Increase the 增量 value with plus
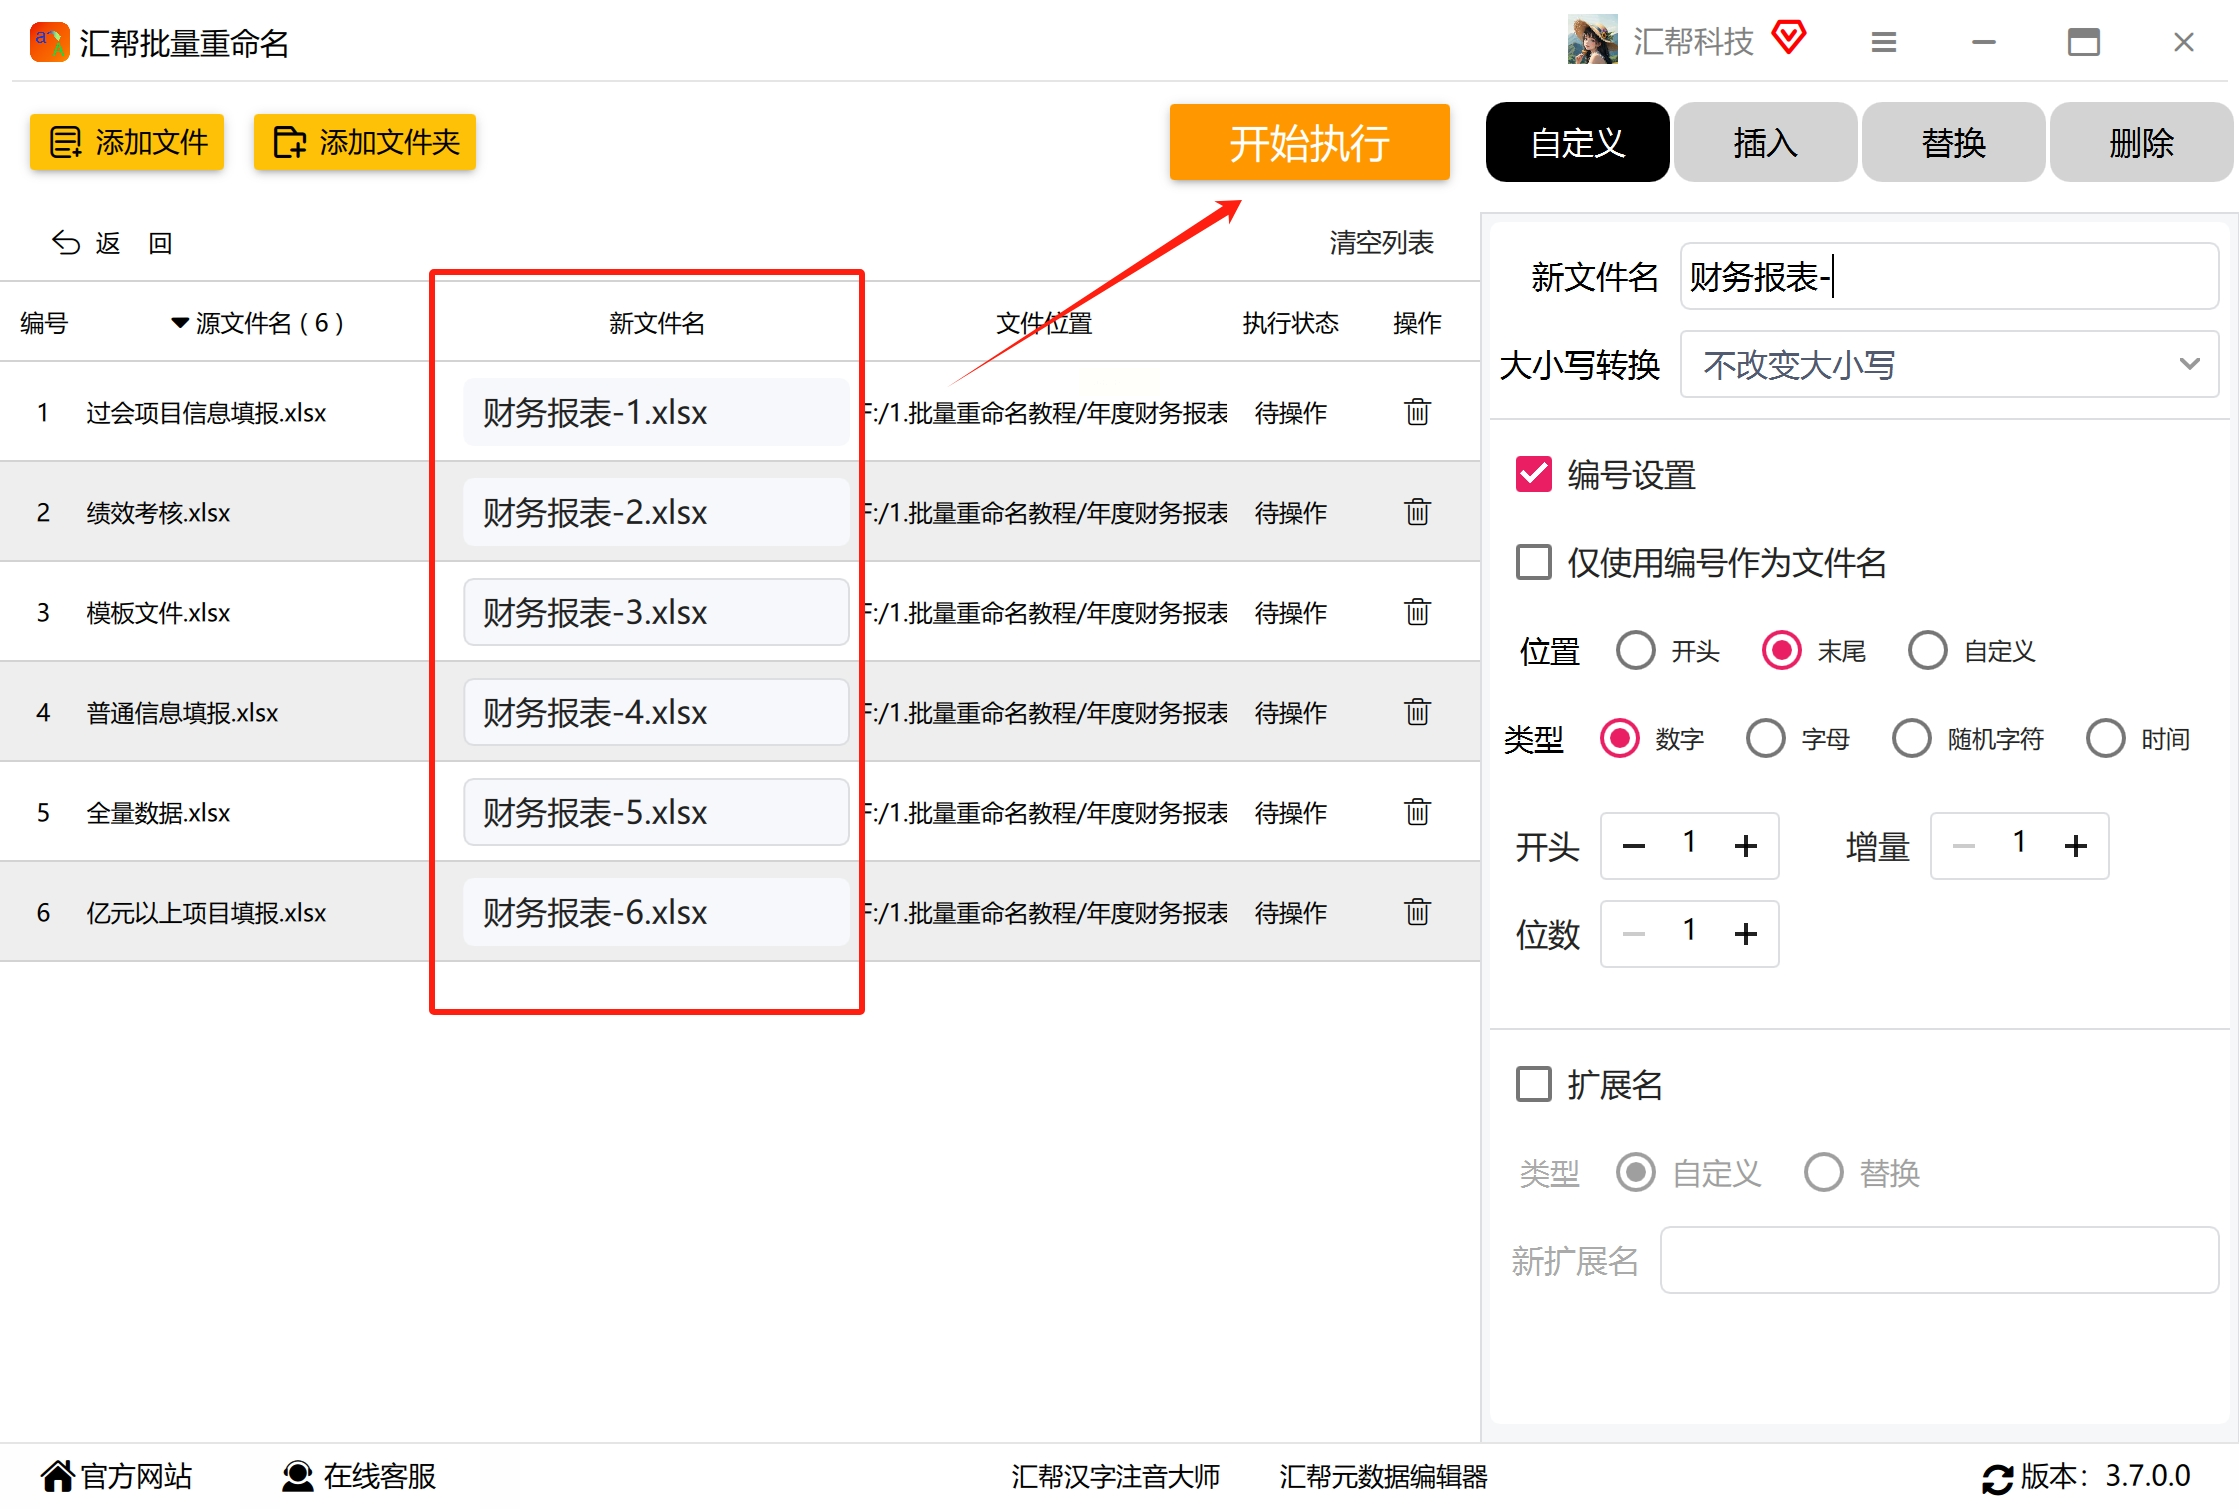 [x=2075, y=846]
